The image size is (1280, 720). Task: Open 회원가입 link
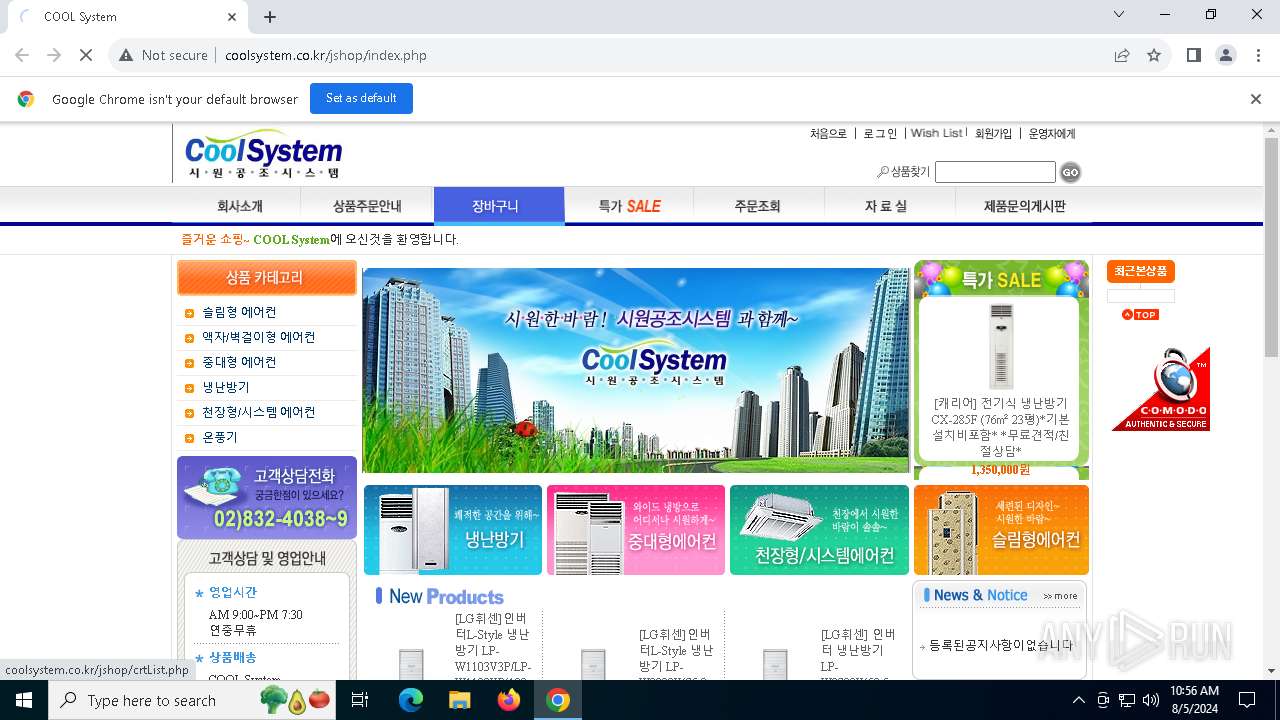[x=993, y=133]
